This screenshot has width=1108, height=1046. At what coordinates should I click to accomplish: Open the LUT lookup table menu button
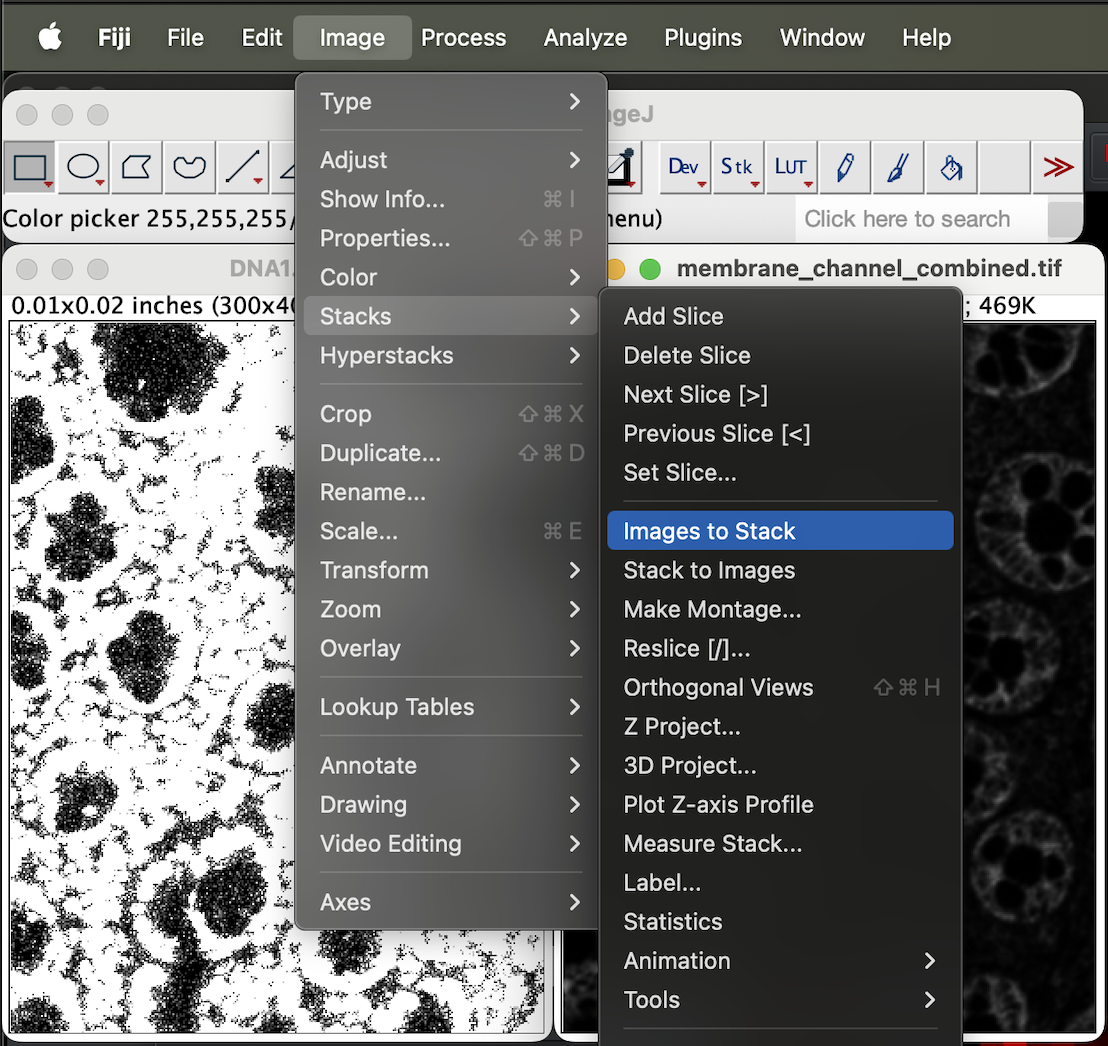coord(791,167)
